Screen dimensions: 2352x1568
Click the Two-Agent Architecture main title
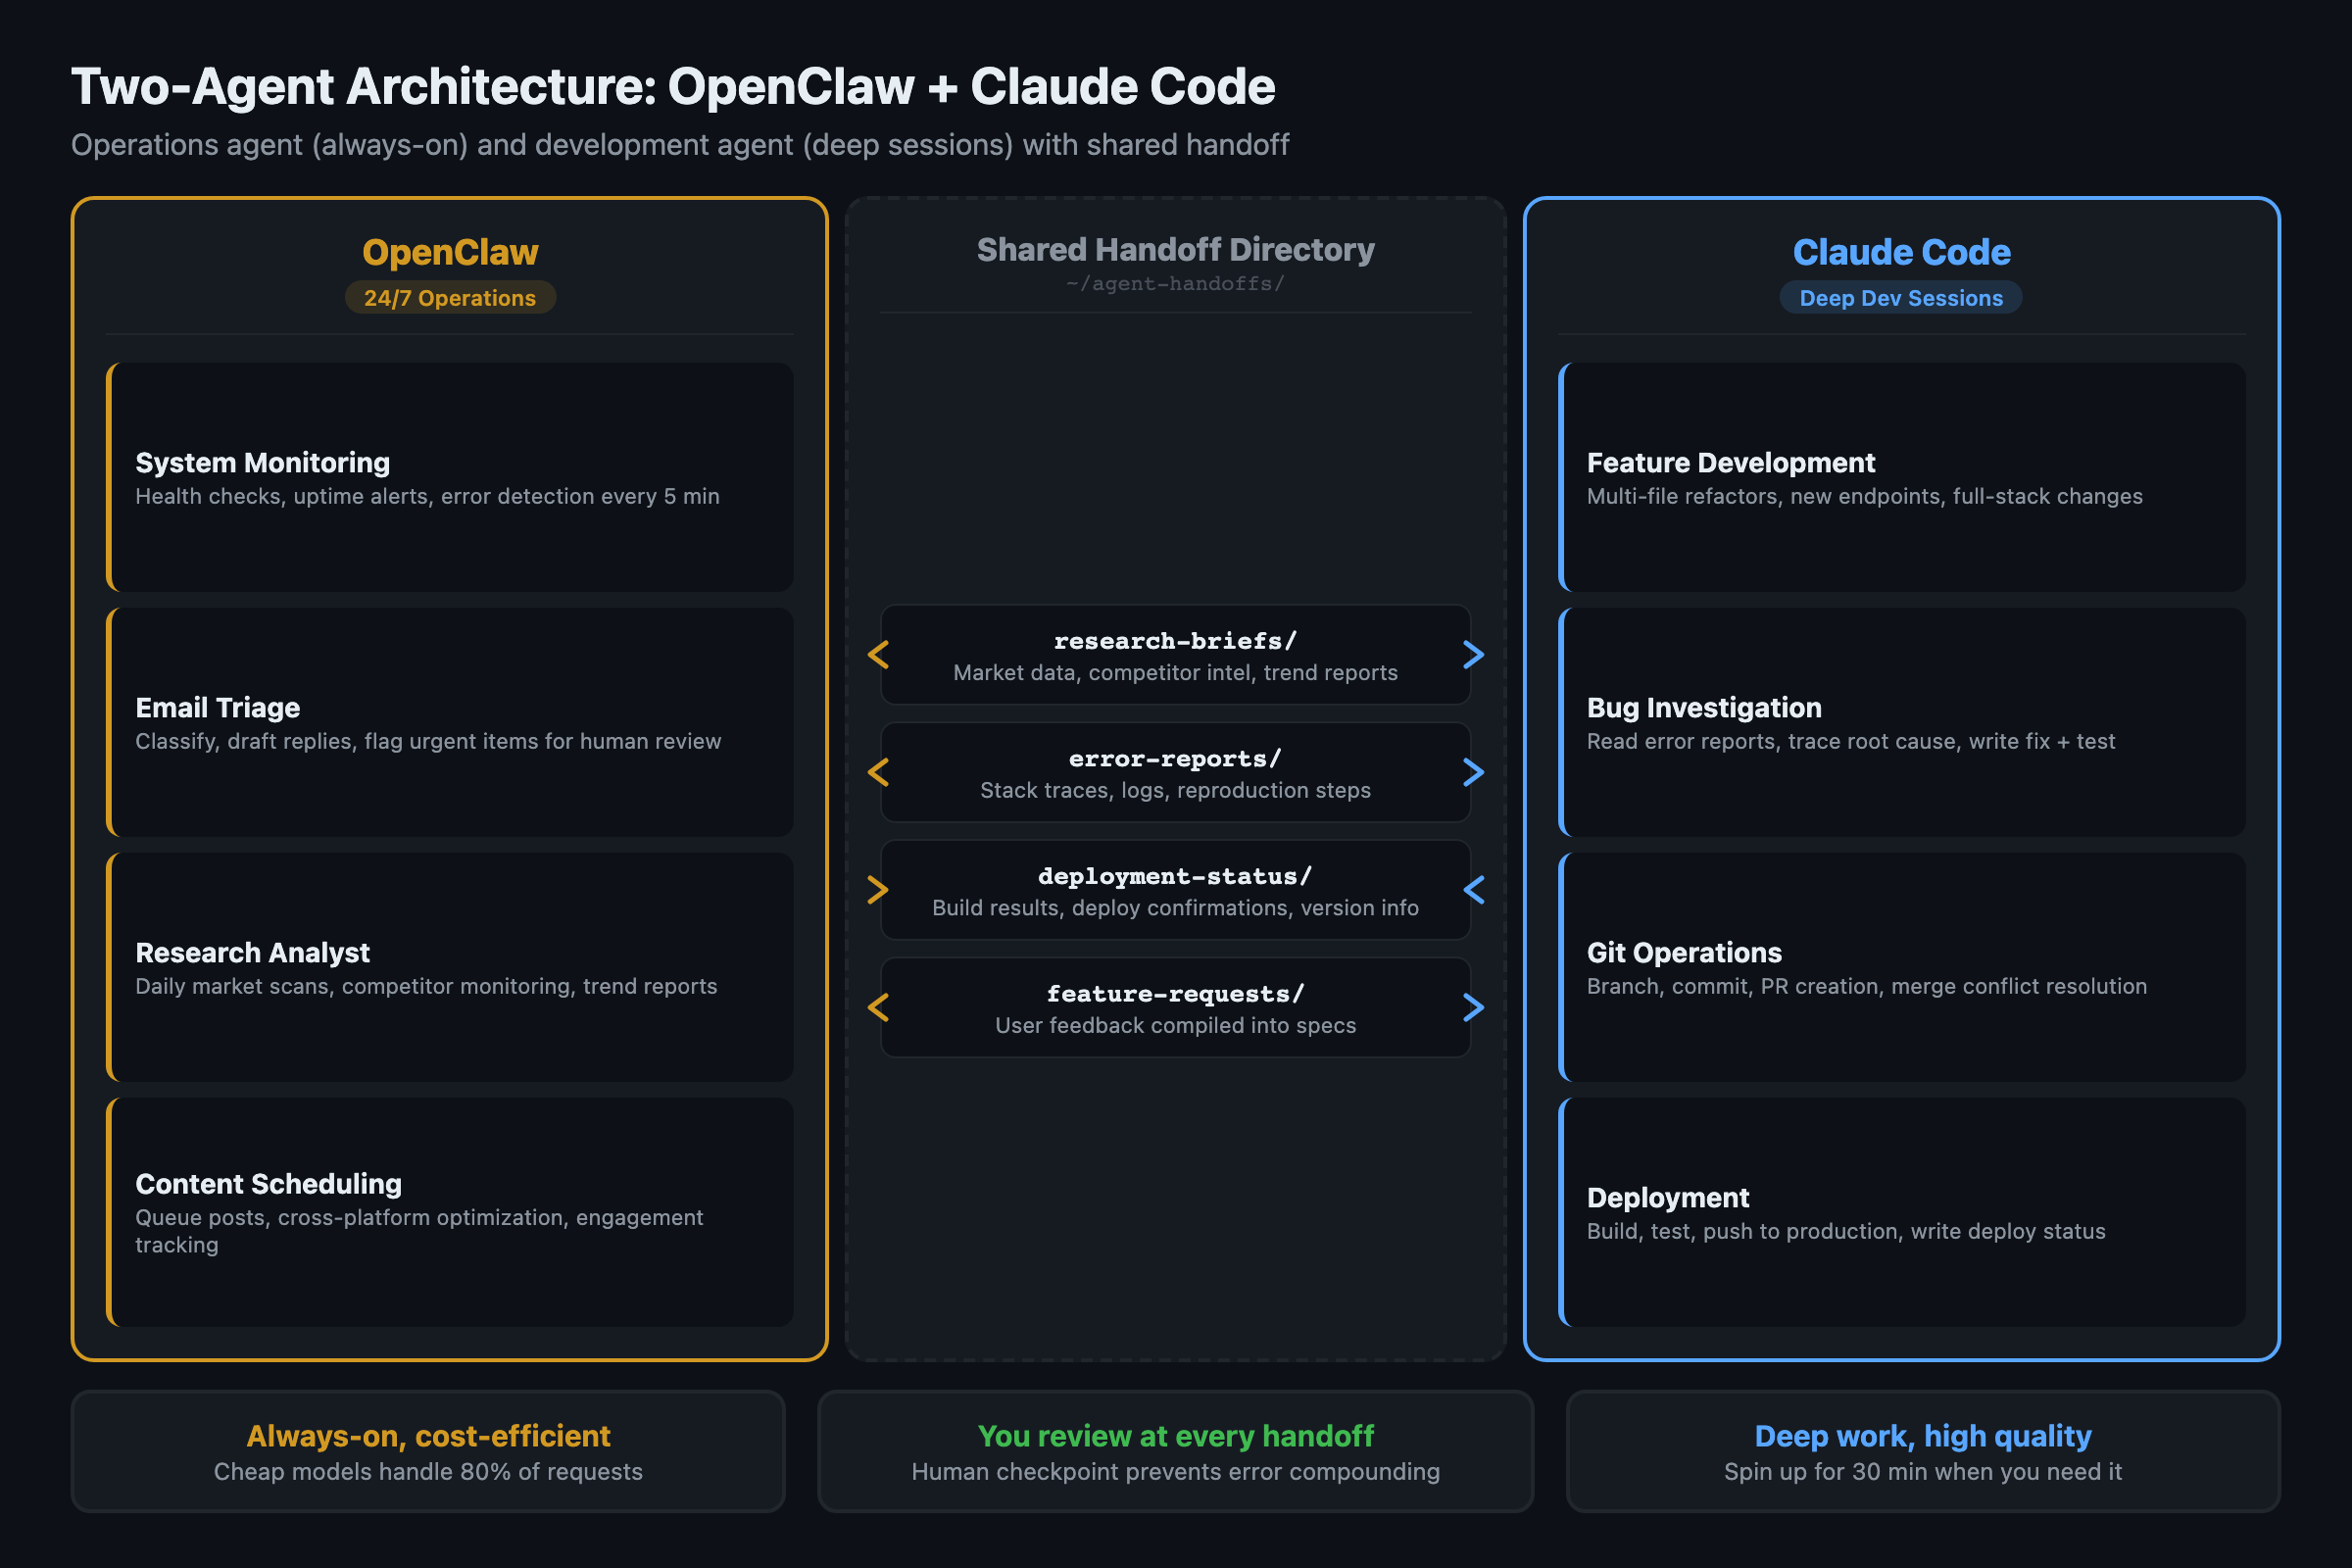[673, 87]
